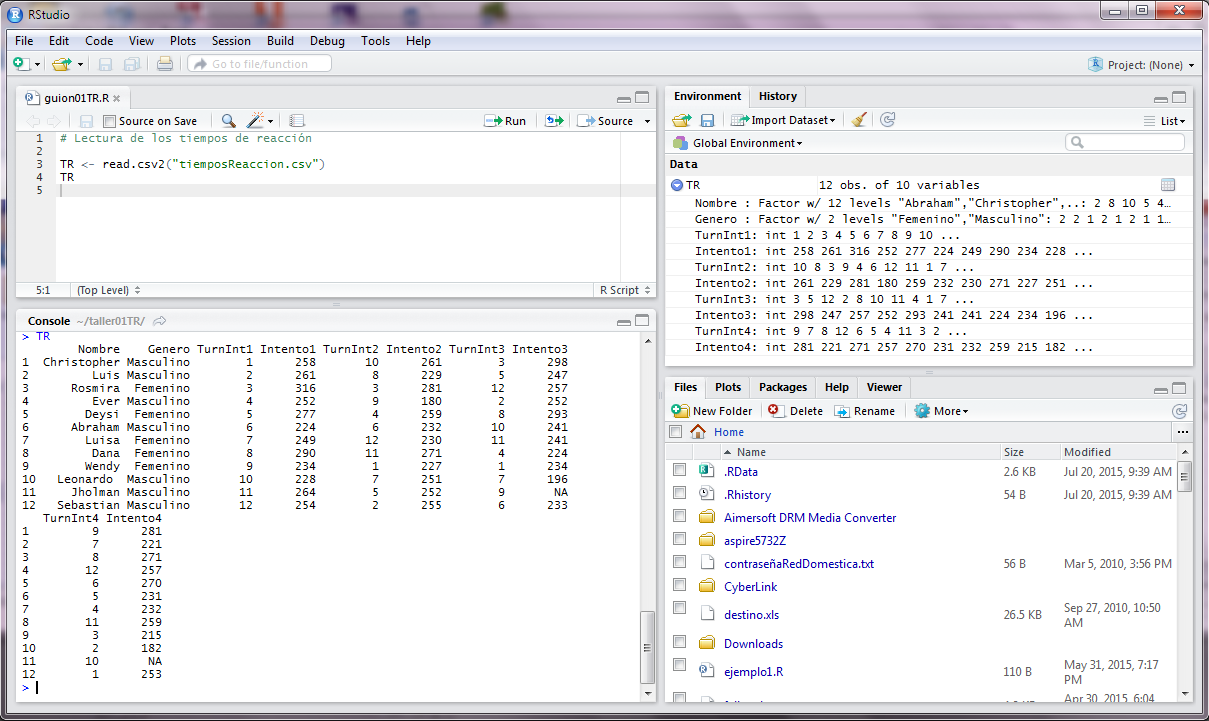
Task: Click the console's view current directory arrow
Action: (159, 321)
